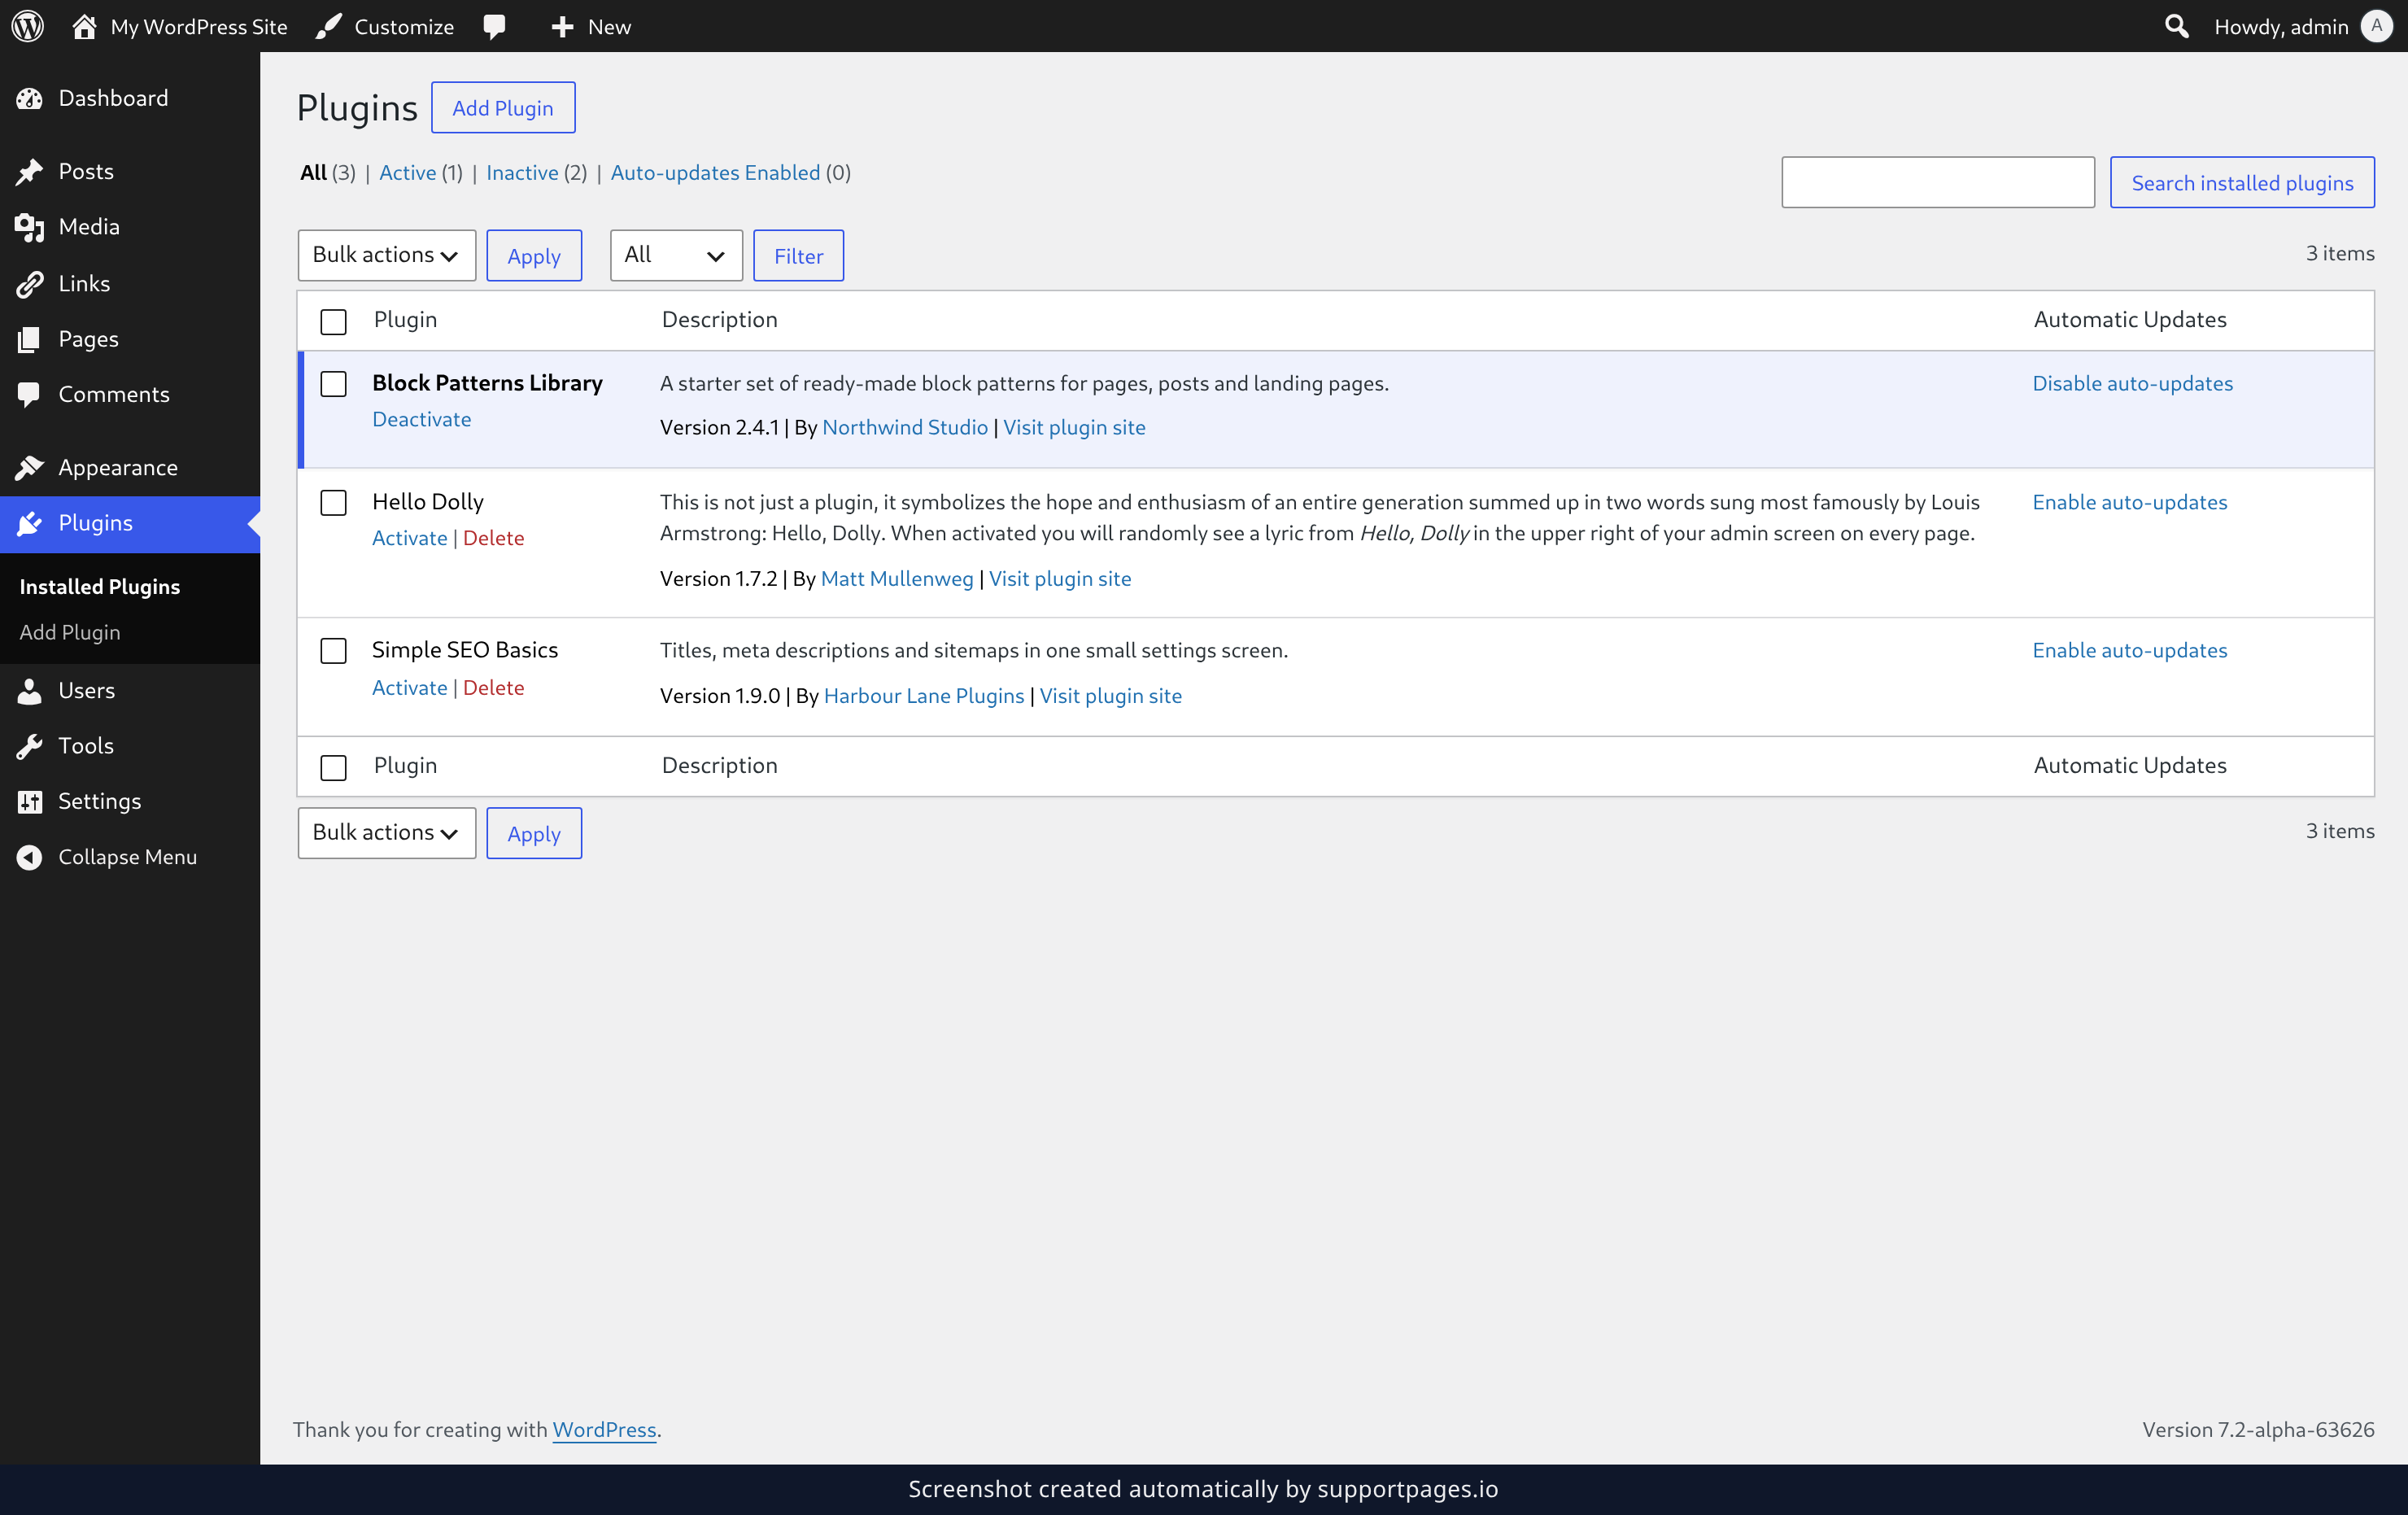
Task: Show Auto-updates Enabled plugins
Action: 715,172
